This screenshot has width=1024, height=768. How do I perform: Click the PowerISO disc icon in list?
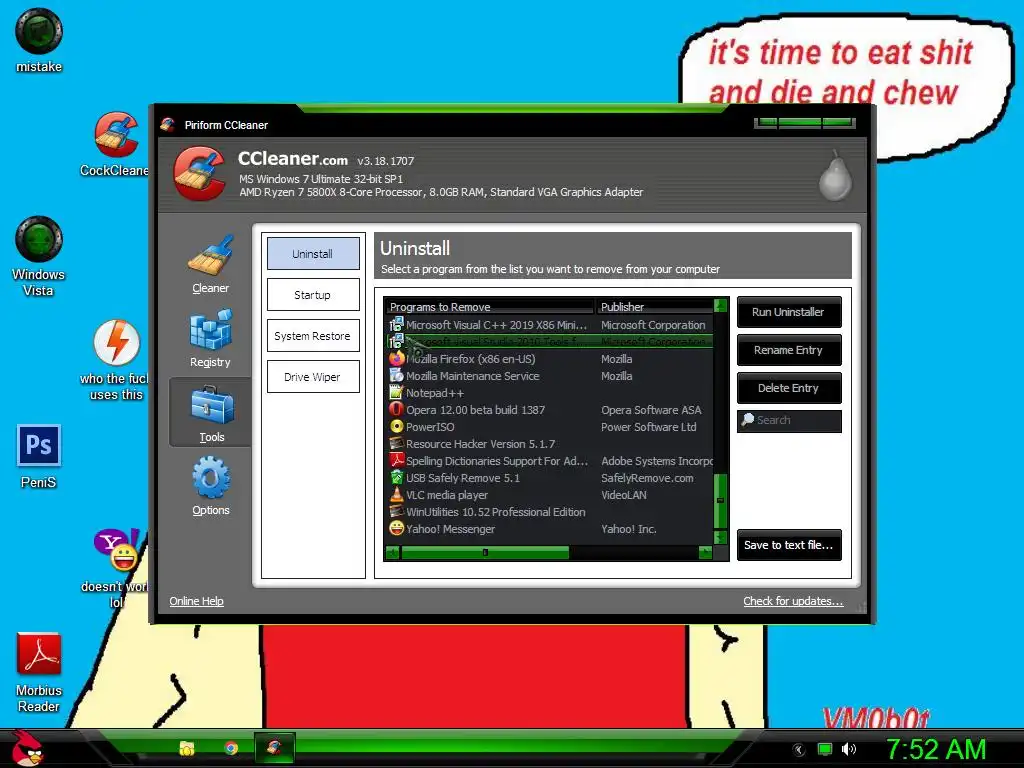point(396,426)
